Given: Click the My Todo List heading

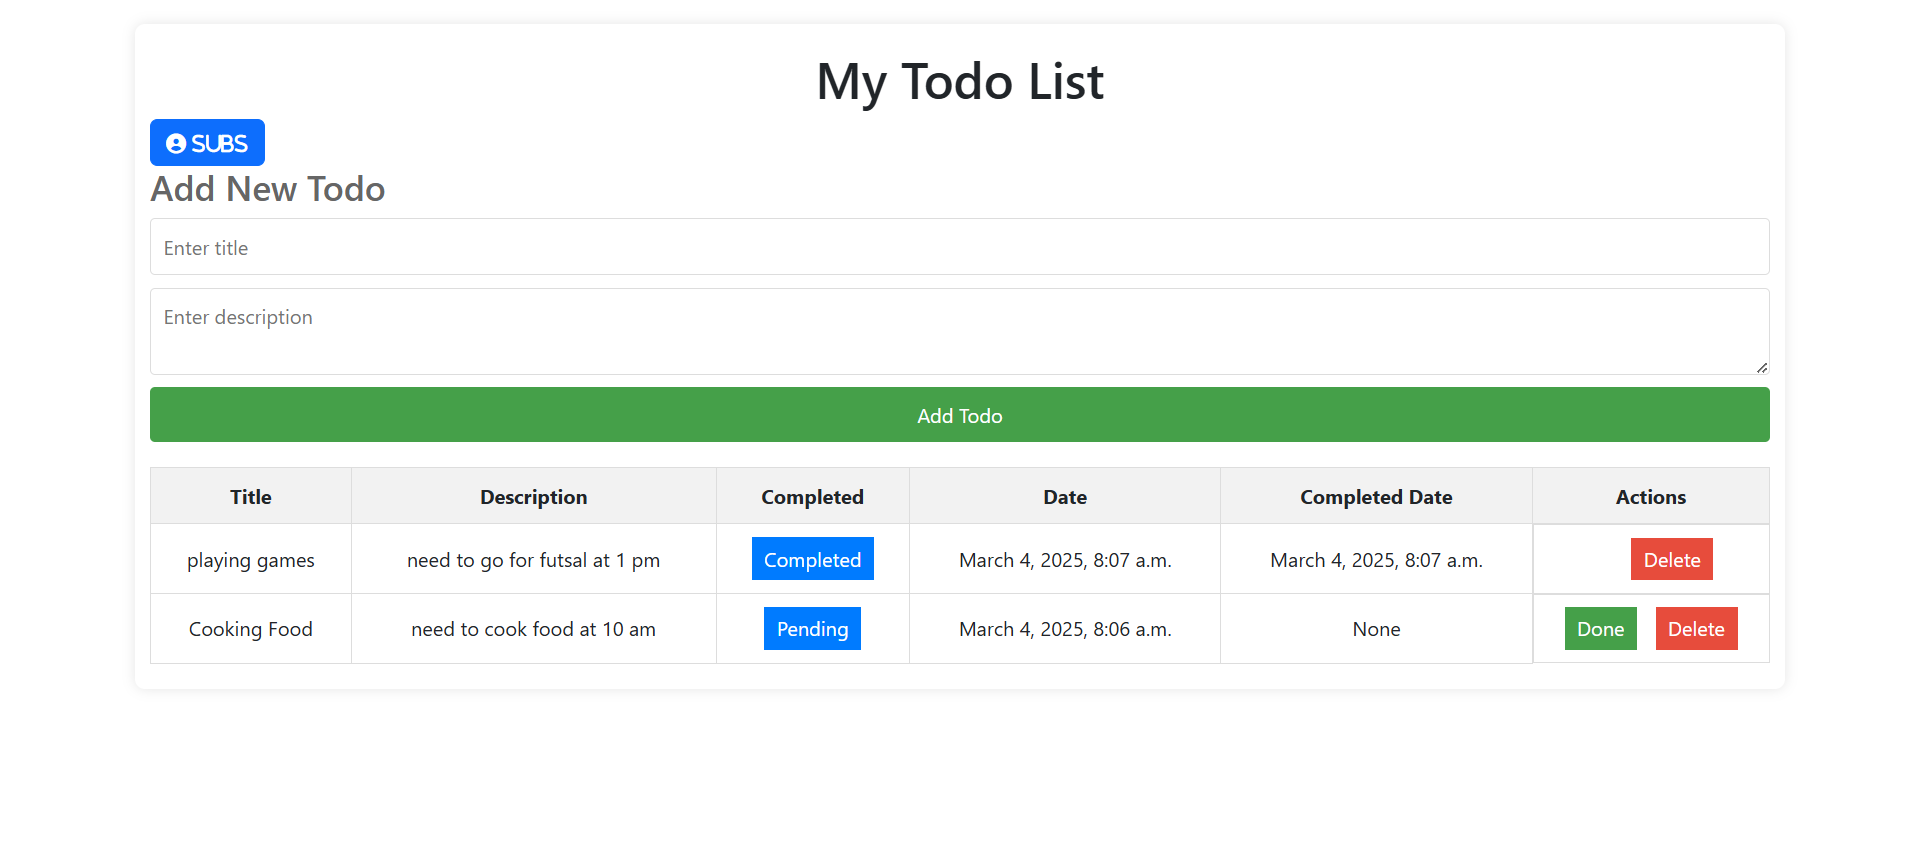Looking at the screenshot, I should point(959,81).
